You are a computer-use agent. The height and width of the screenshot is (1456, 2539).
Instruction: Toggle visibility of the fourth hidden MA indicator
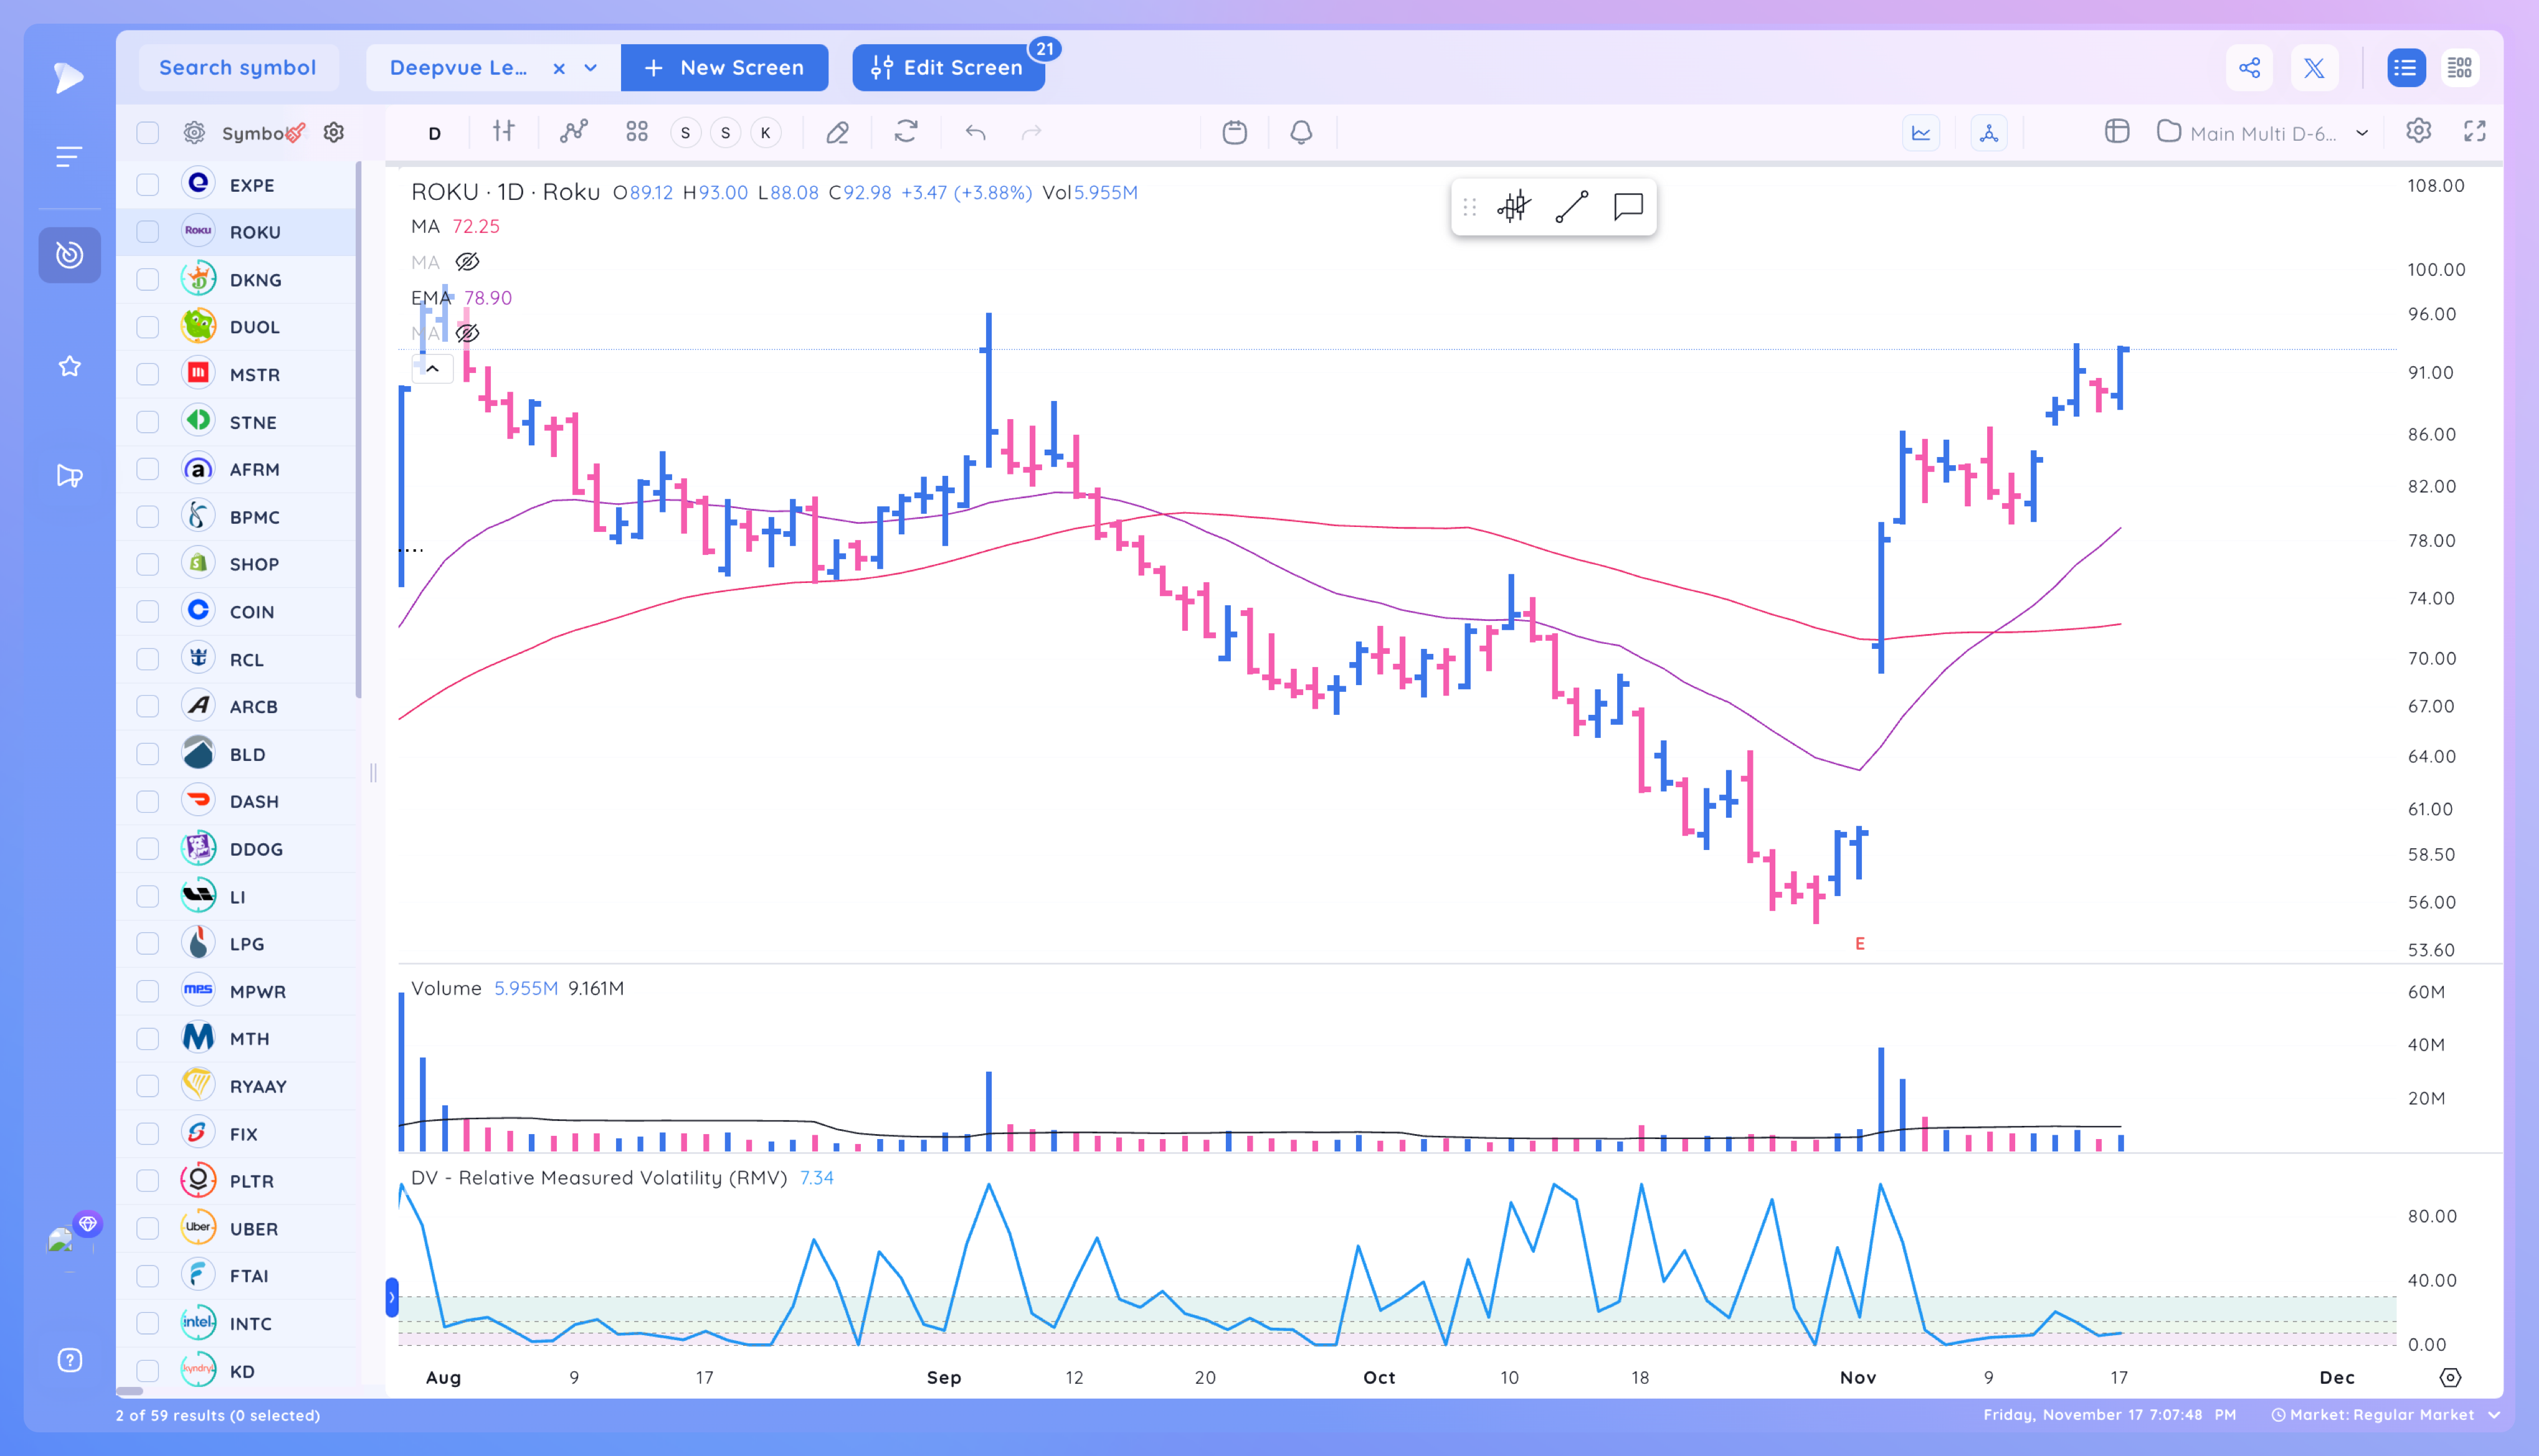click(x=467, y=333)
